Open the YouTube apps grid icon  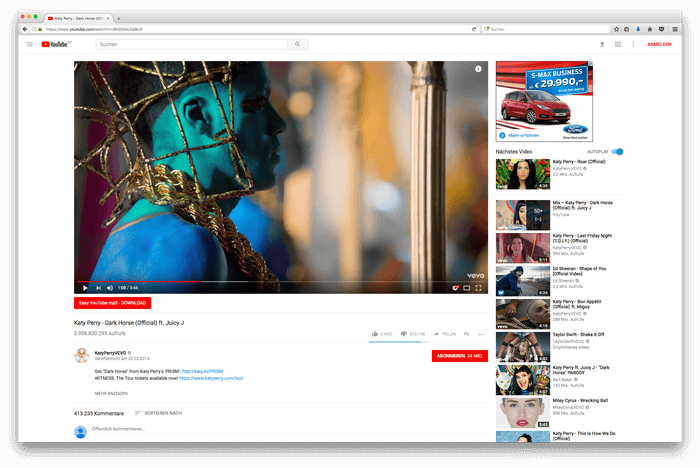coord(617,44)
